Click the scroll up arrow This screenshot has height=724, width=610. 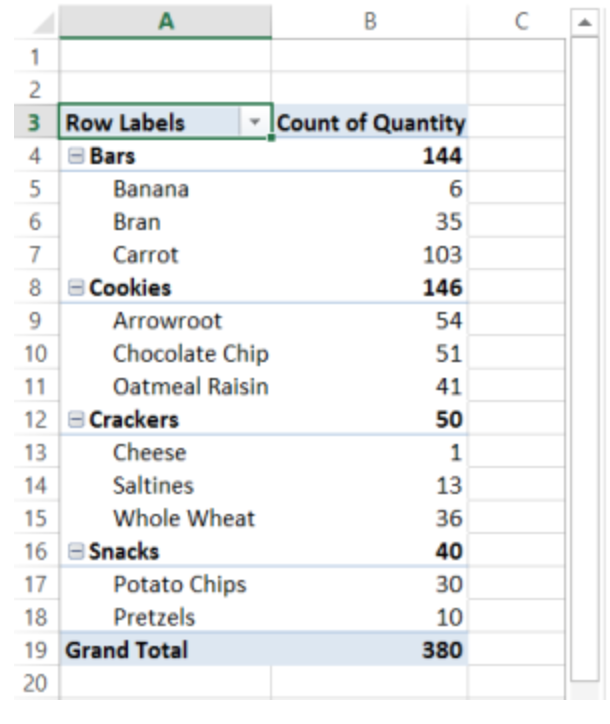pyautogui.click(x=584, y=21)
